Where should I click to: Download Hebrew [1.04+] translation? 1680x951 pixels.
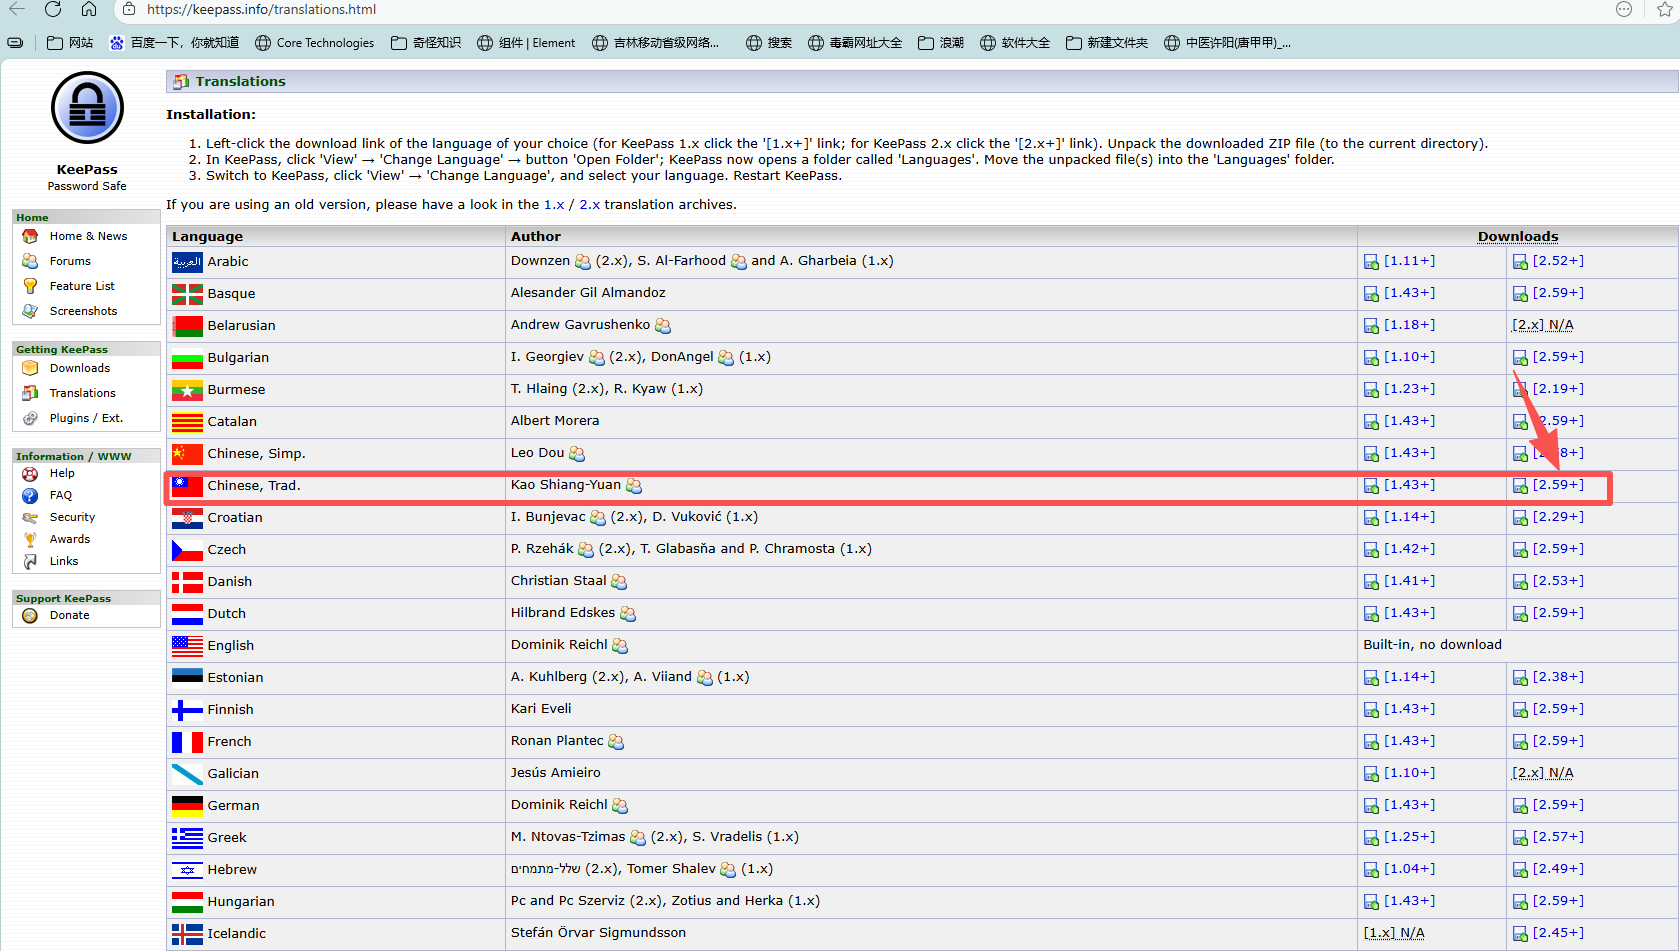(x=1409, y=869)
